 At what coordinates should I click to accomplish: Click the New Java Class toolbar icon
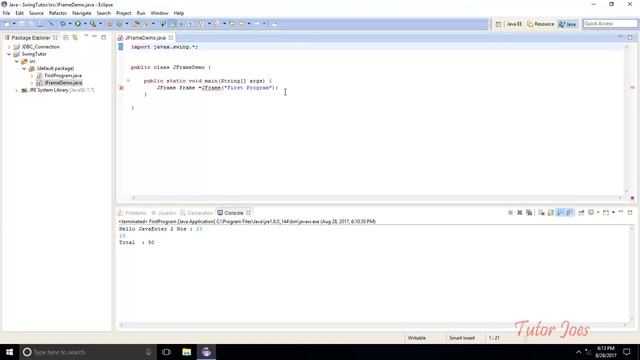(119, 24)
